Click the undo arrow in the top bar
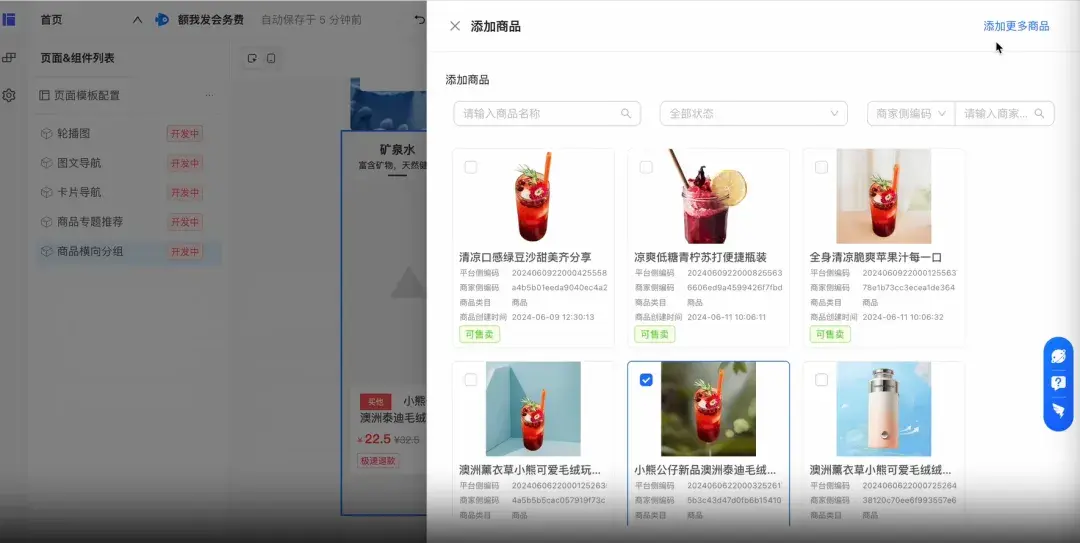This screenshot has height=543, width=1080. coord(419,19)
